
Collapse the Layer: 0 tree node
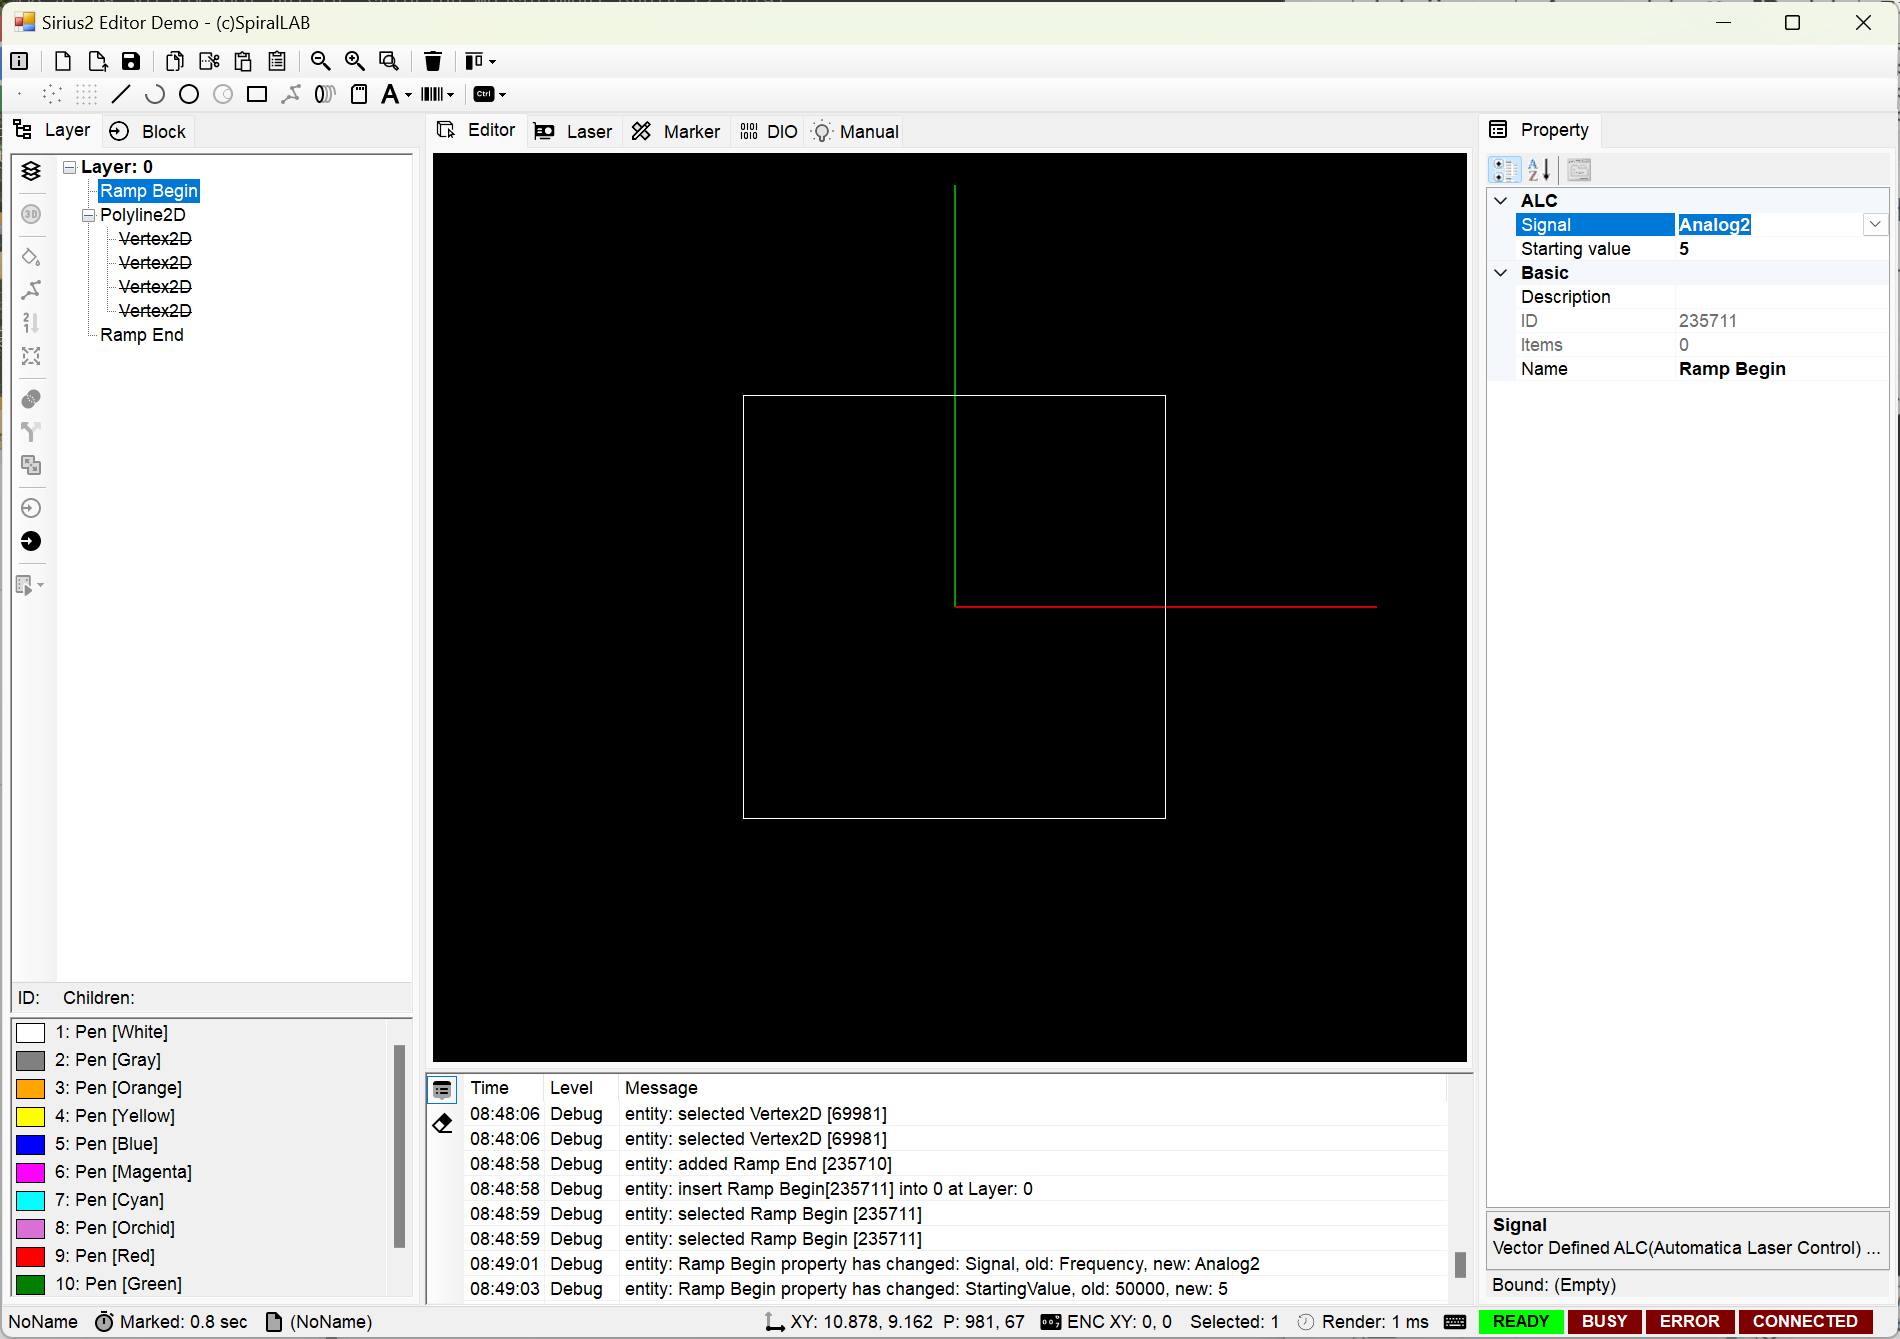pos(69,167)
